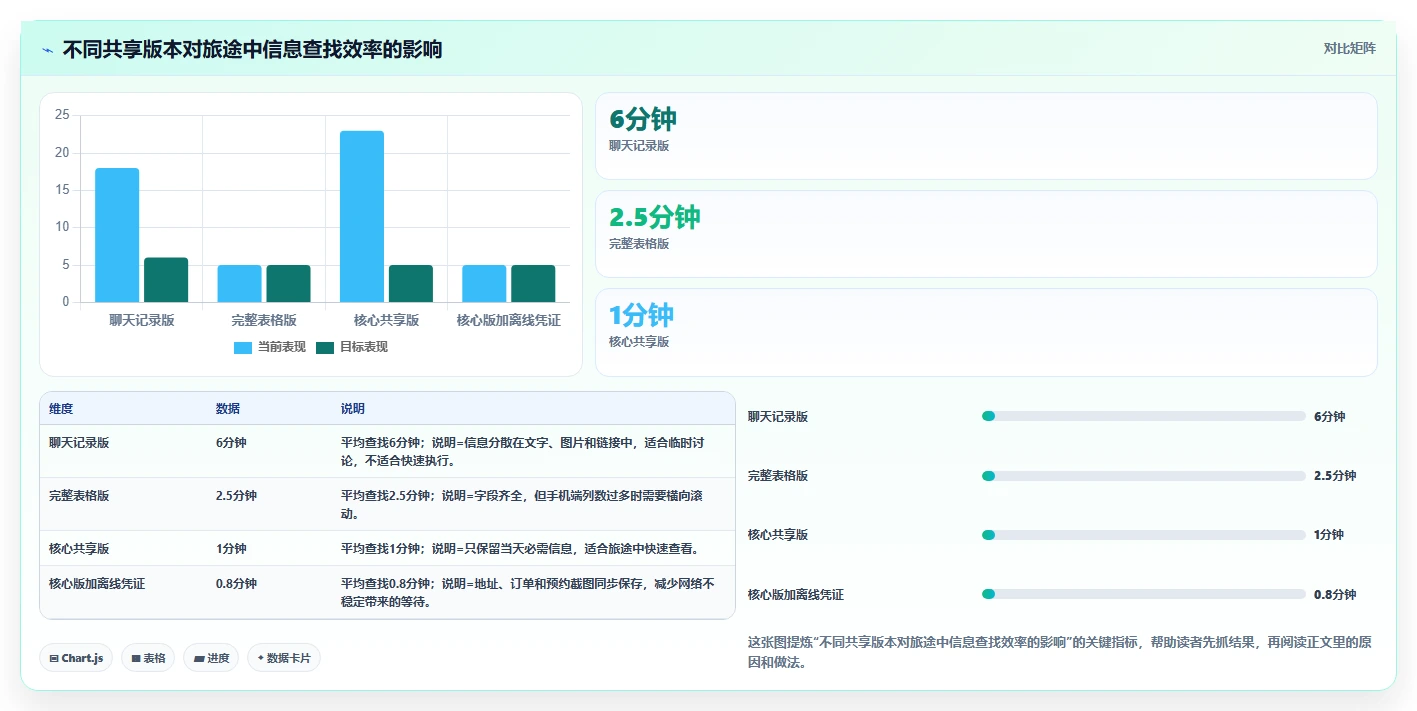1417x711 pixels.
Task: Select the large 1分钟 card value
Action: 642,315
